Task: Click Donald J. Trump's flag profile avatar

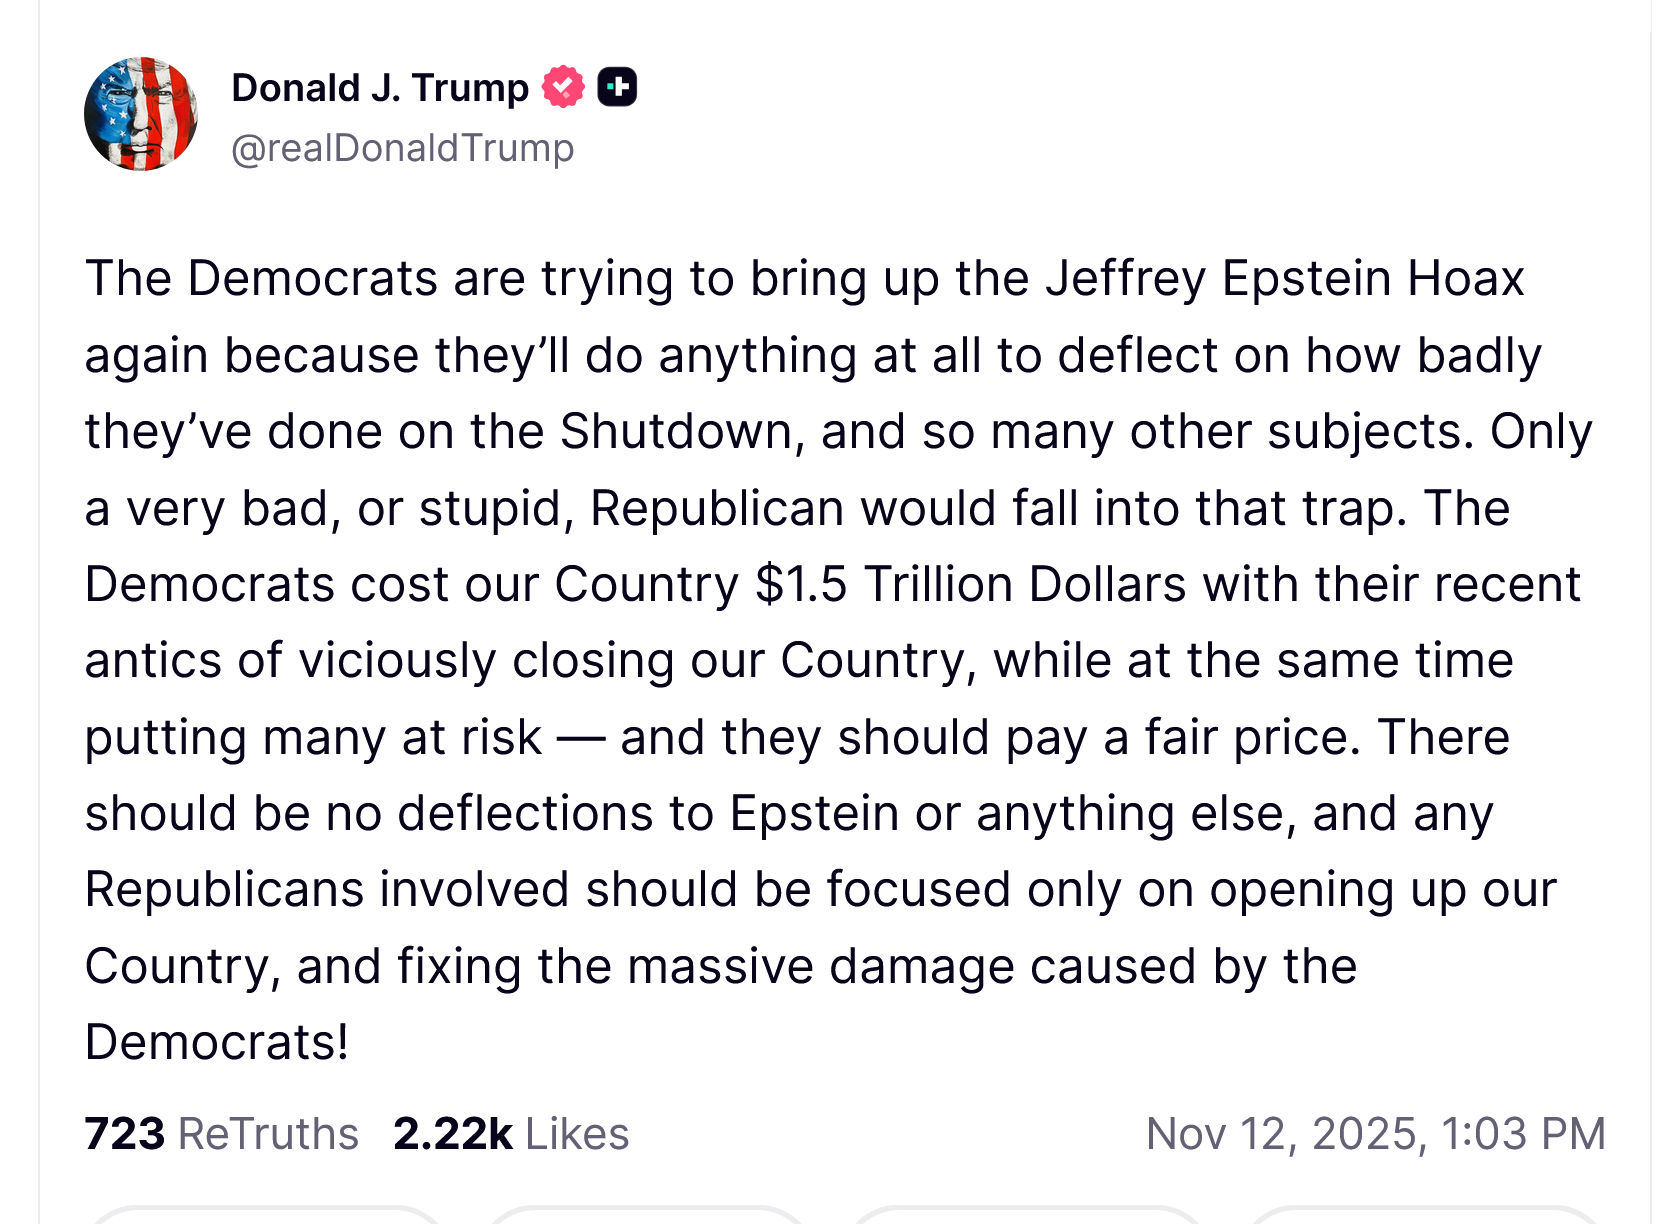Action: pyautogui.click(x=141, y=114)
